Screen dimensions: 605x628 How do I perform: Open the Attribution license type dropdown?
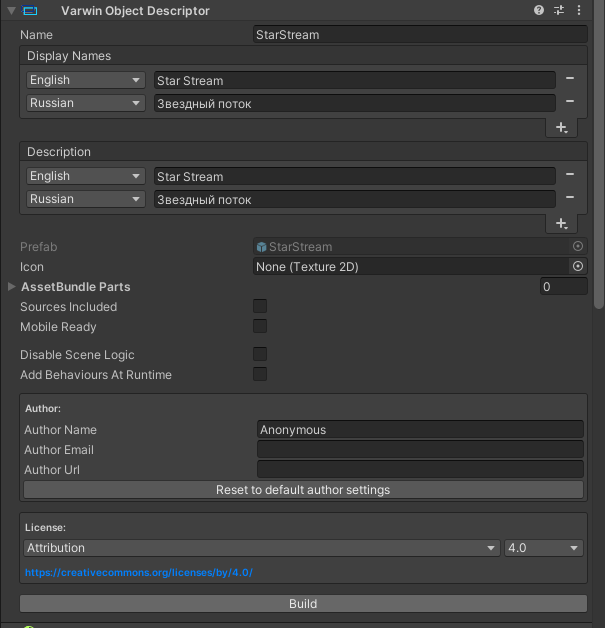(261, 548)
